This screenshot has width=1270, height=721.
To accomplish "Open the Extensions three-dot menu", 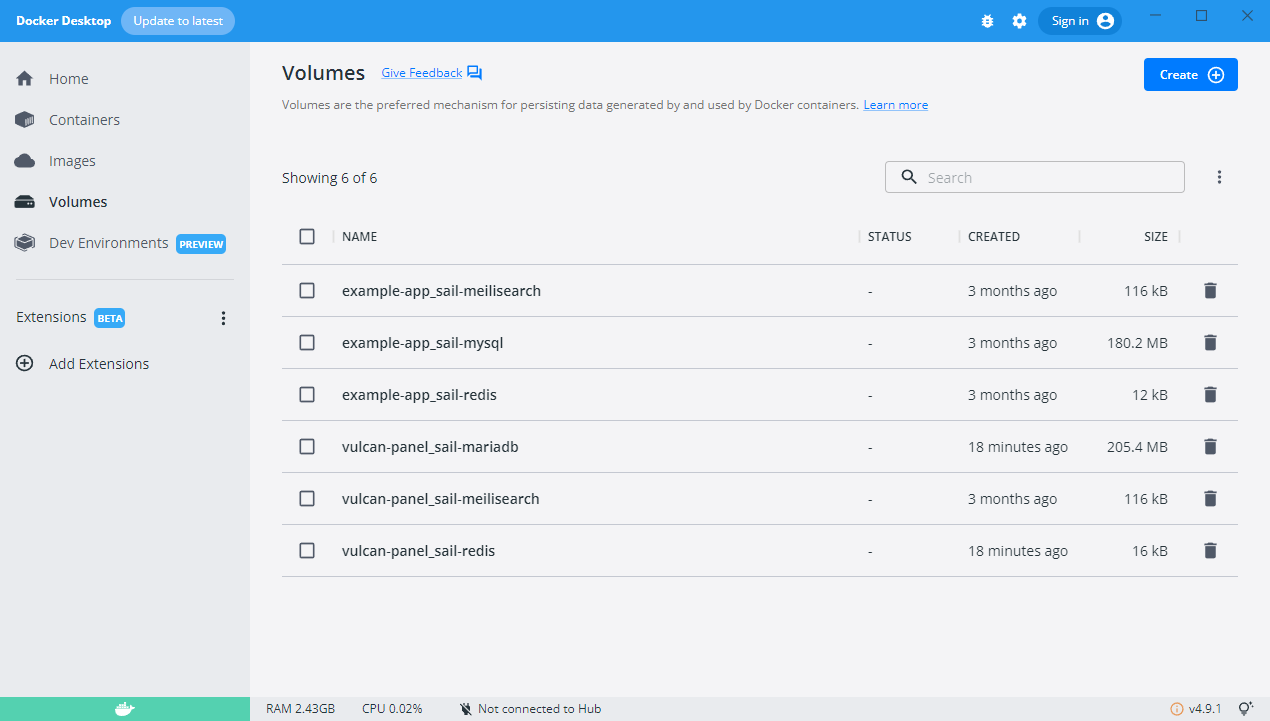I will coord(223,318).
